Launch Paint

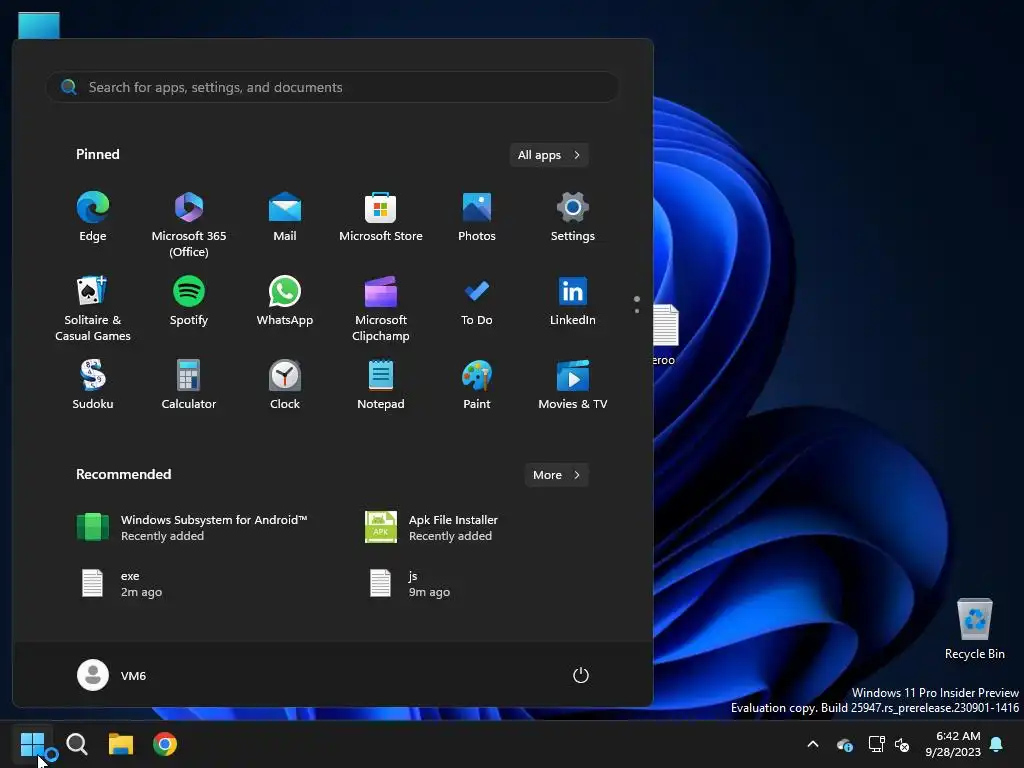coord(477,385)
